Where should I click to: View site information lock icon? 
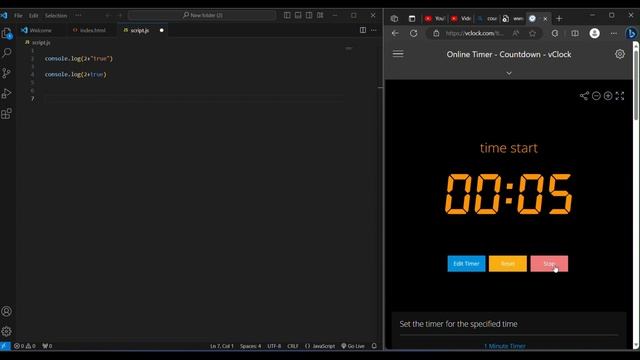click(x=436, y=33)
